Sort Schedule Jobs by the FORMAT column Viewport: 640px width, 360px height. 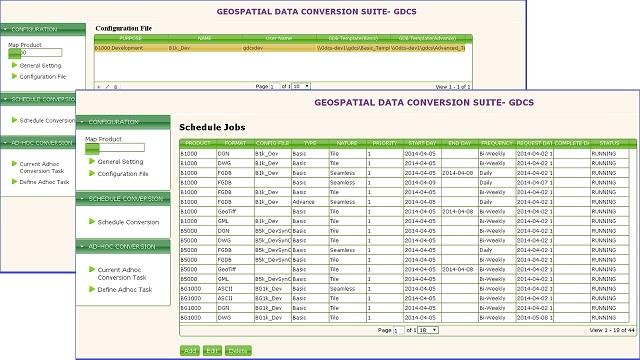coord(235,143)
